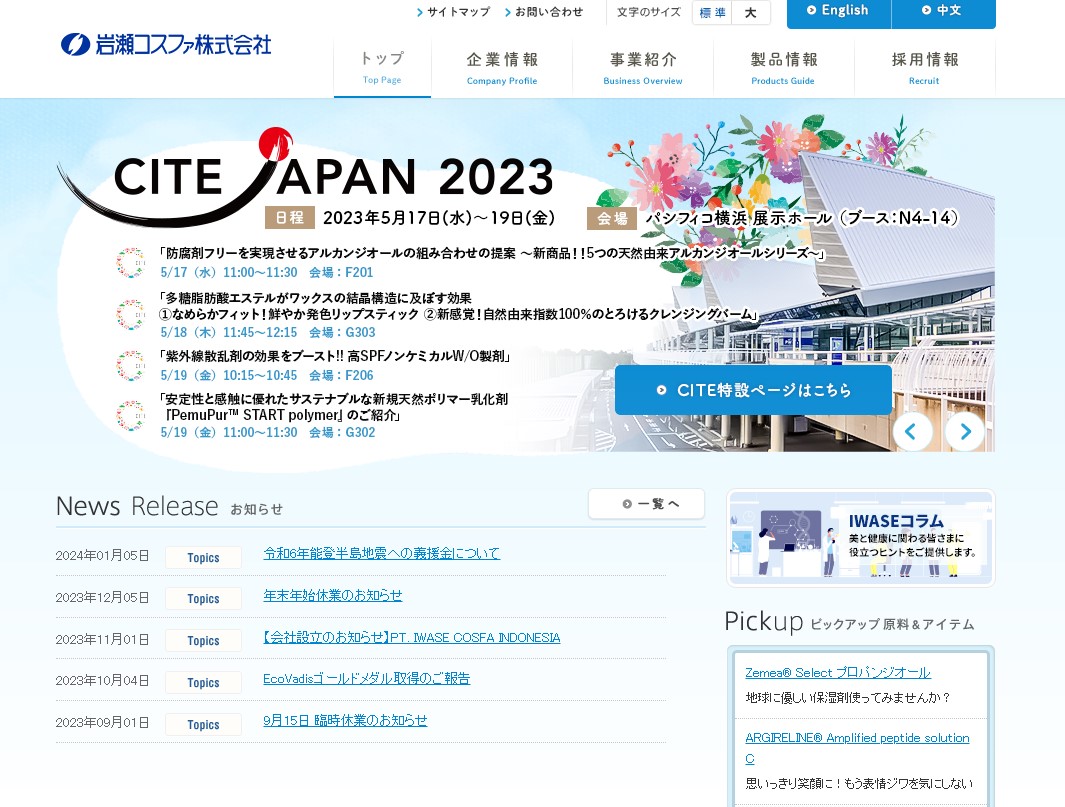Viewport: 1065px width, 807px height.
Task: Click the Pickup heading text
Action: click(x=764, y=622)
